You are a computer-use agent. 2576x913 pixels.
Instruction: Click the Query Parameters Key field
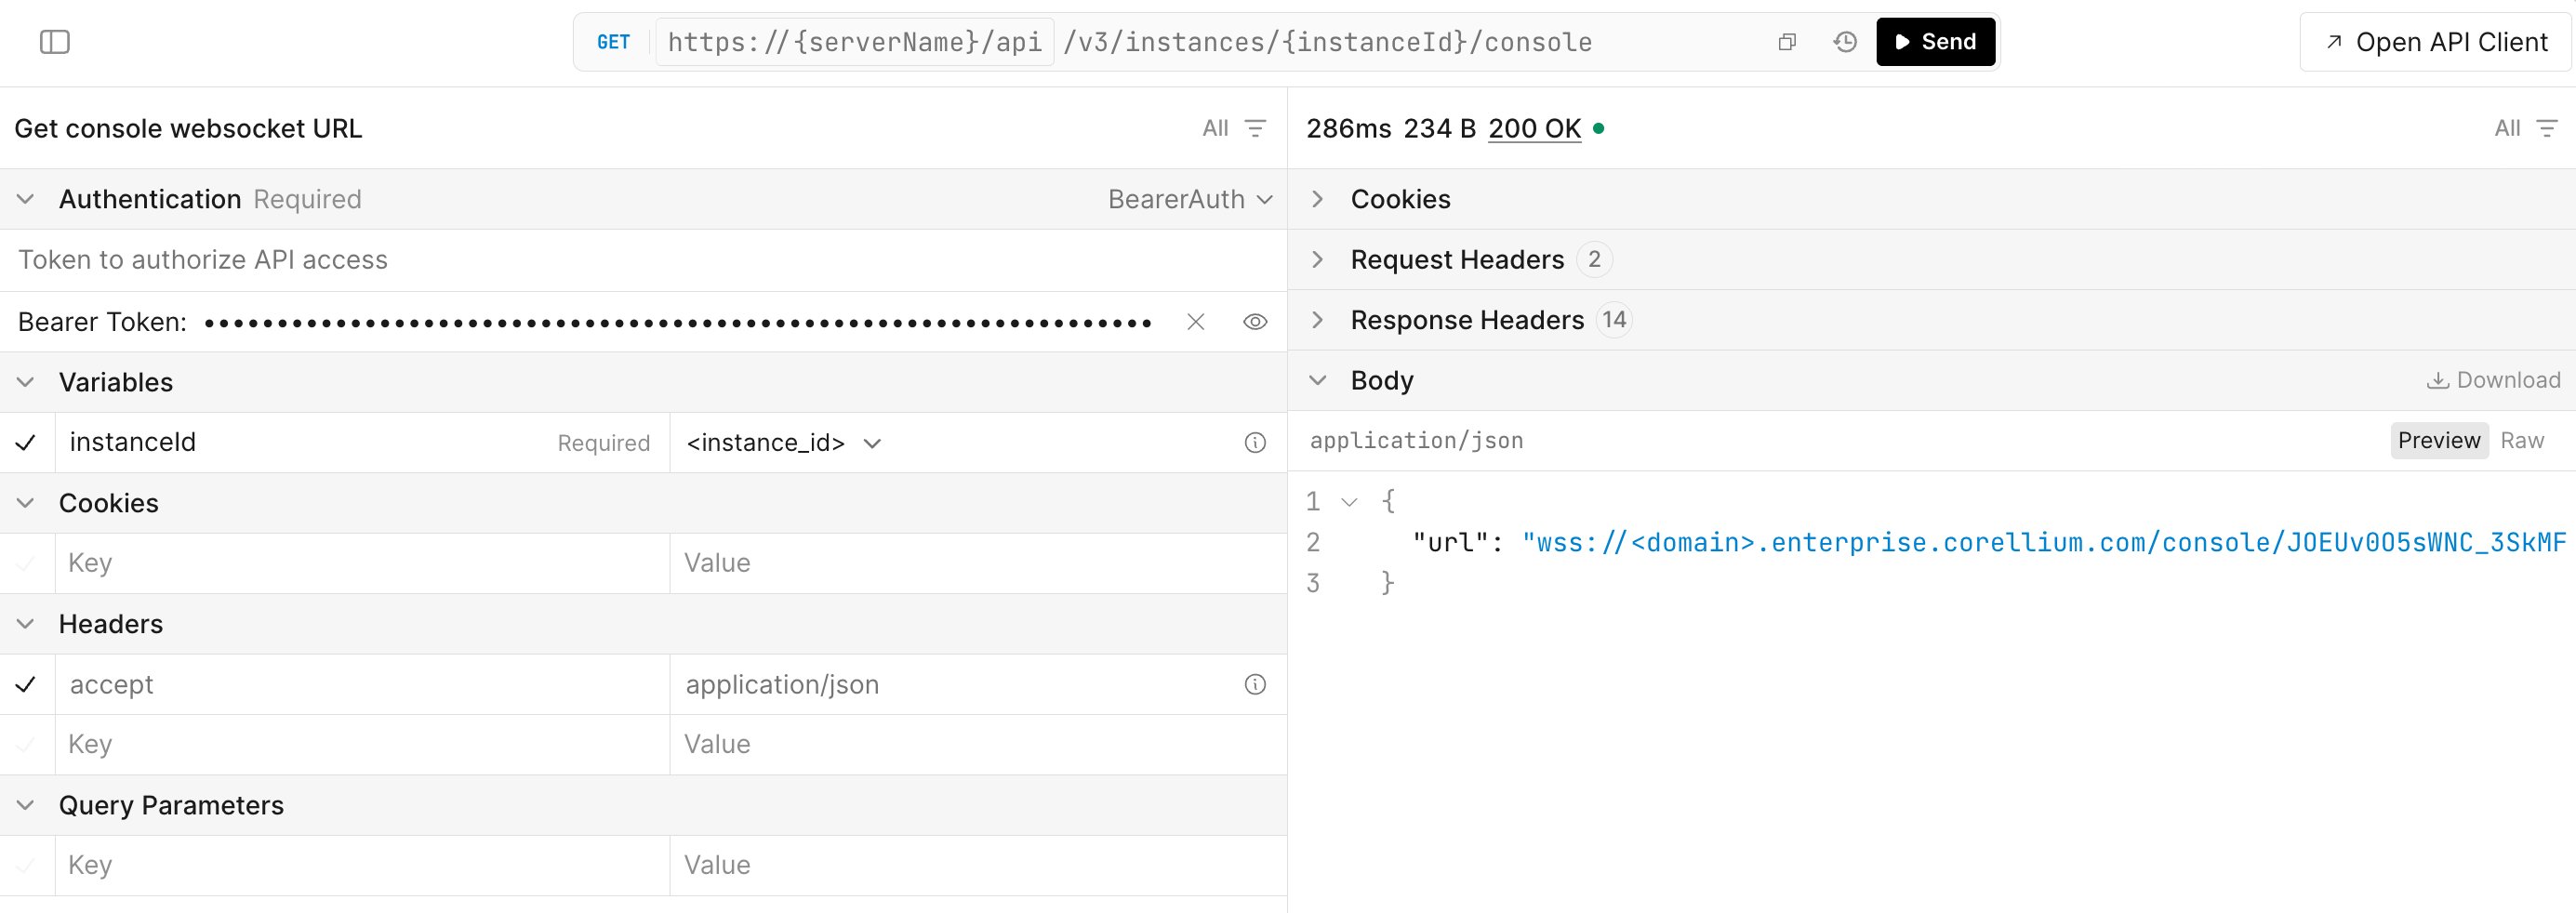pos(362,866)
